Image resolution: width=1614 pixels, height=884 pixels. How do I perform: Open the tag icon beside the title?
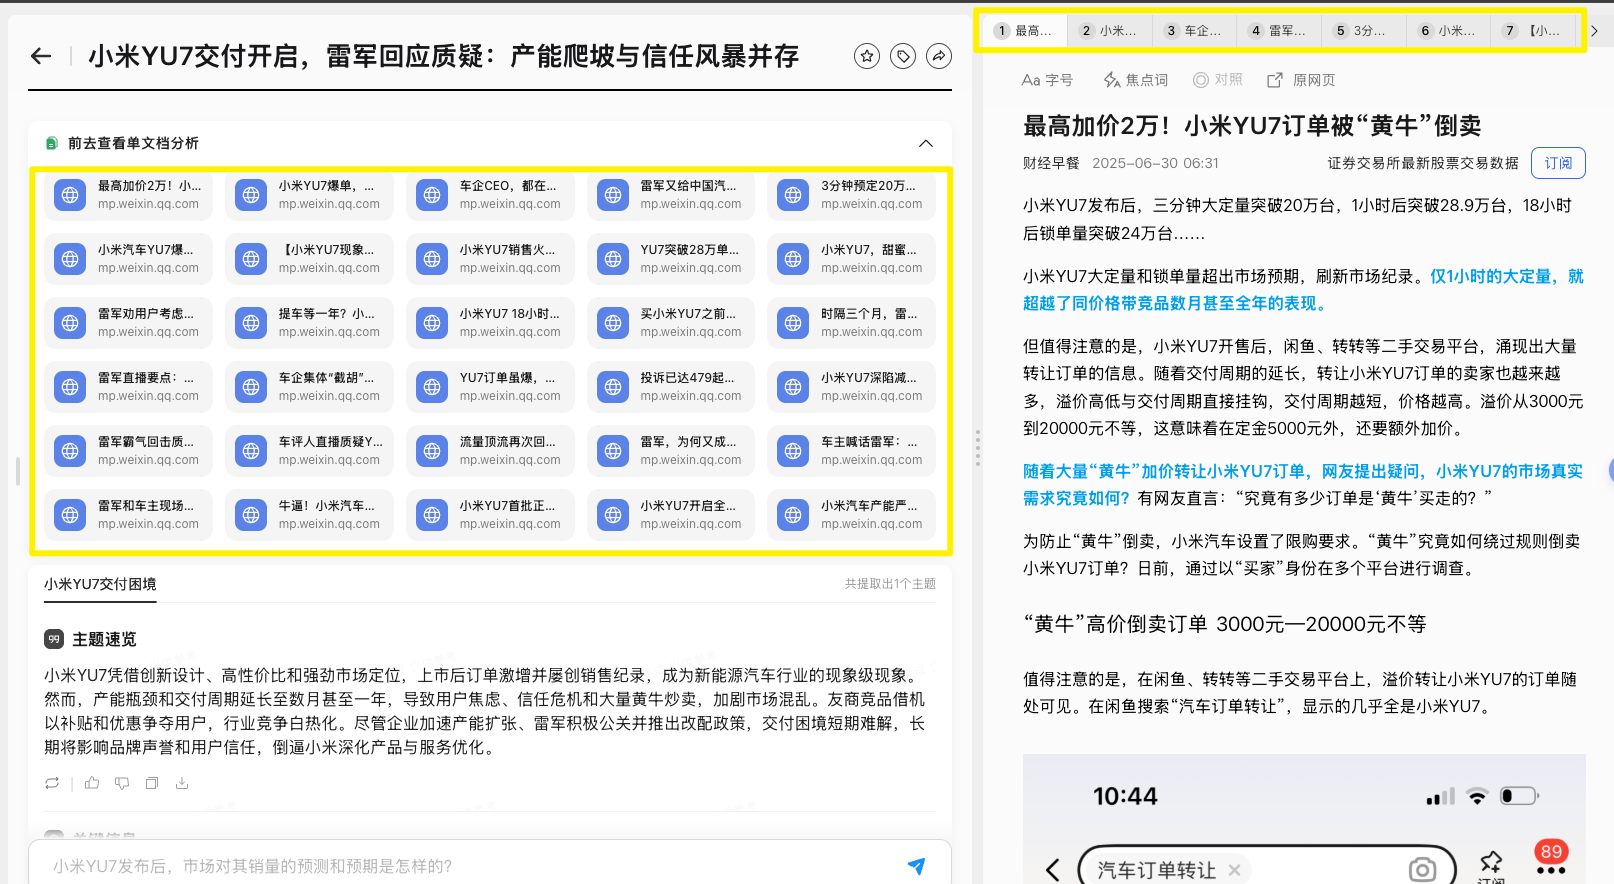click(903, 56)
